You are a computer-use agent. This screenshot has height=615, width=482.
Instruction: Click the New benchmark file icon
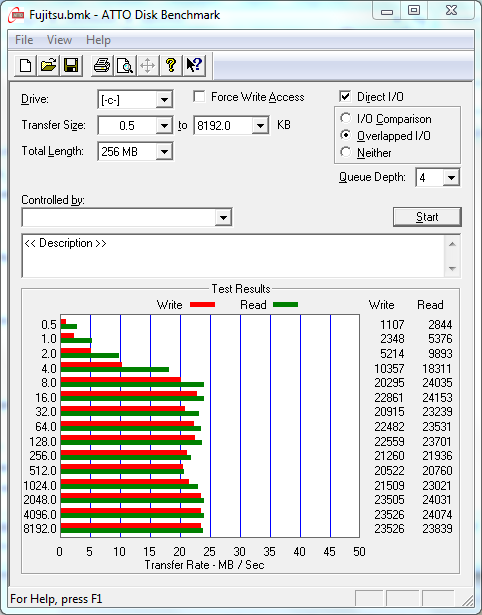click(x=25, y=66)
